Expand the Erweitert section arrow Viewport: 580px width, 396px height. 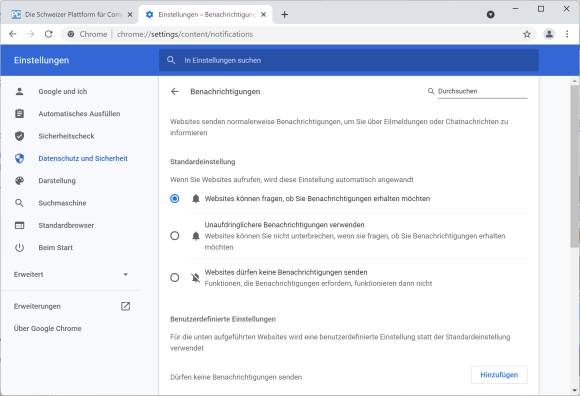[x=125, y=274]
